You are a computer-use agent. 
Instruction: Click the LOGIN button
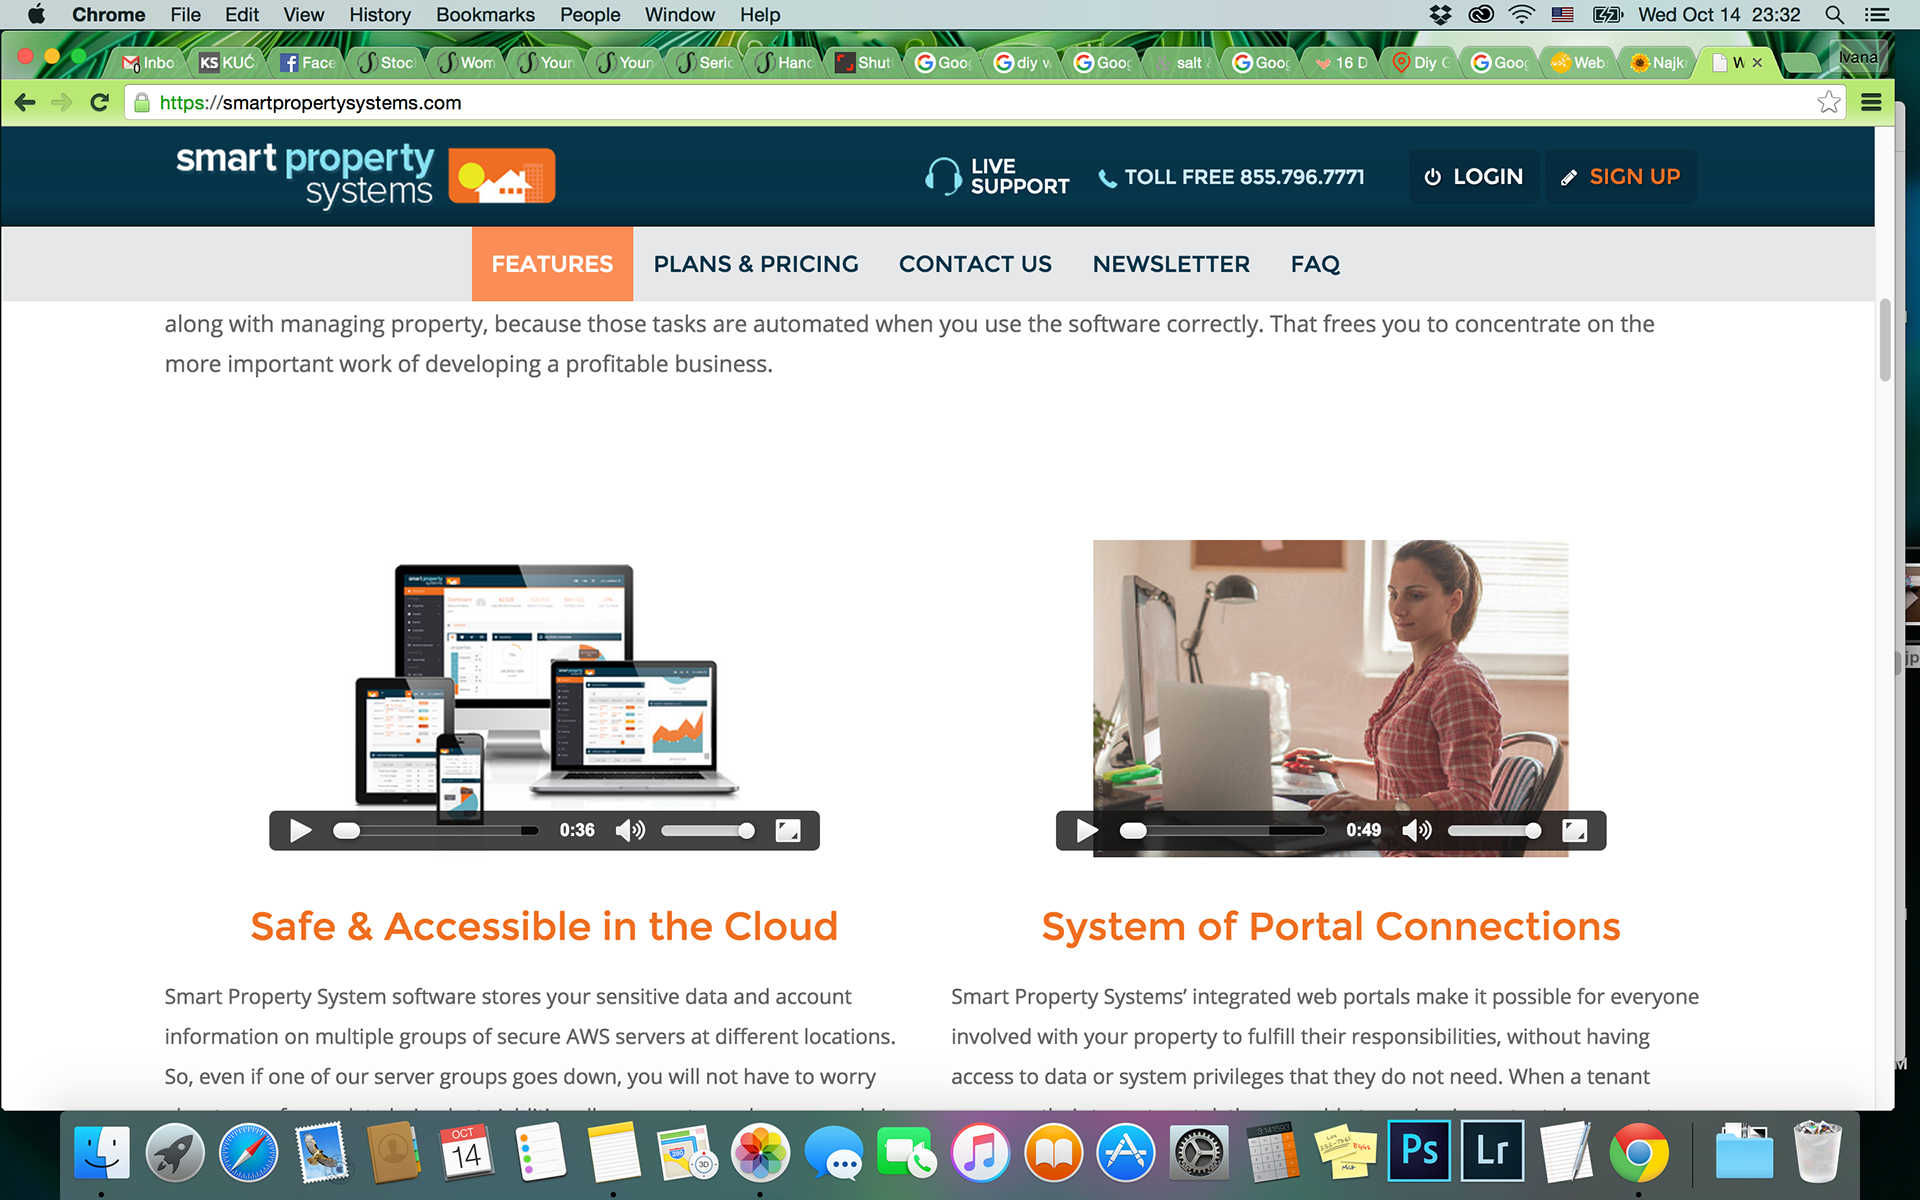(x=1474, y=177)
